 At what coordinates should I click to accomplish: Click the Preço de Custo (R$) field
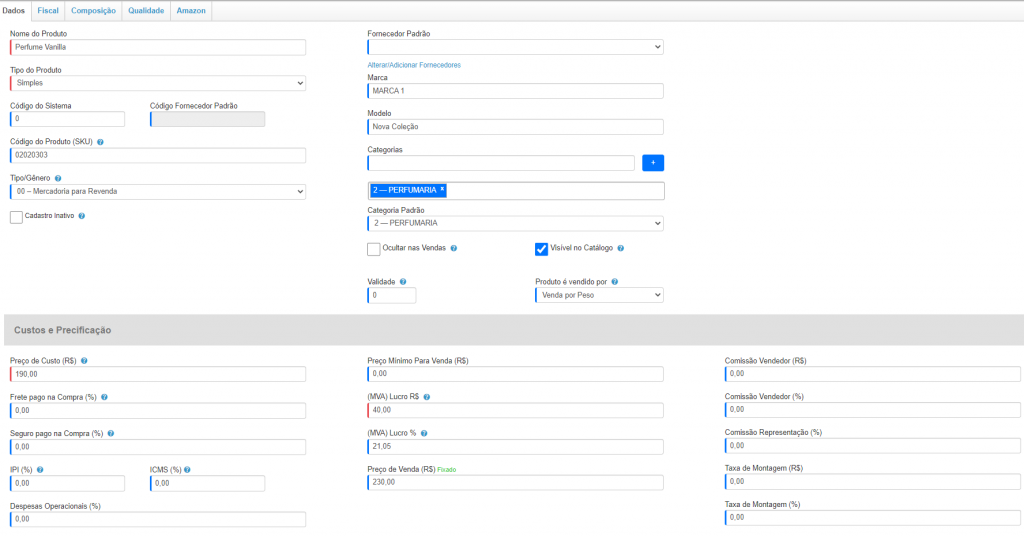click(x=158, y=374)
